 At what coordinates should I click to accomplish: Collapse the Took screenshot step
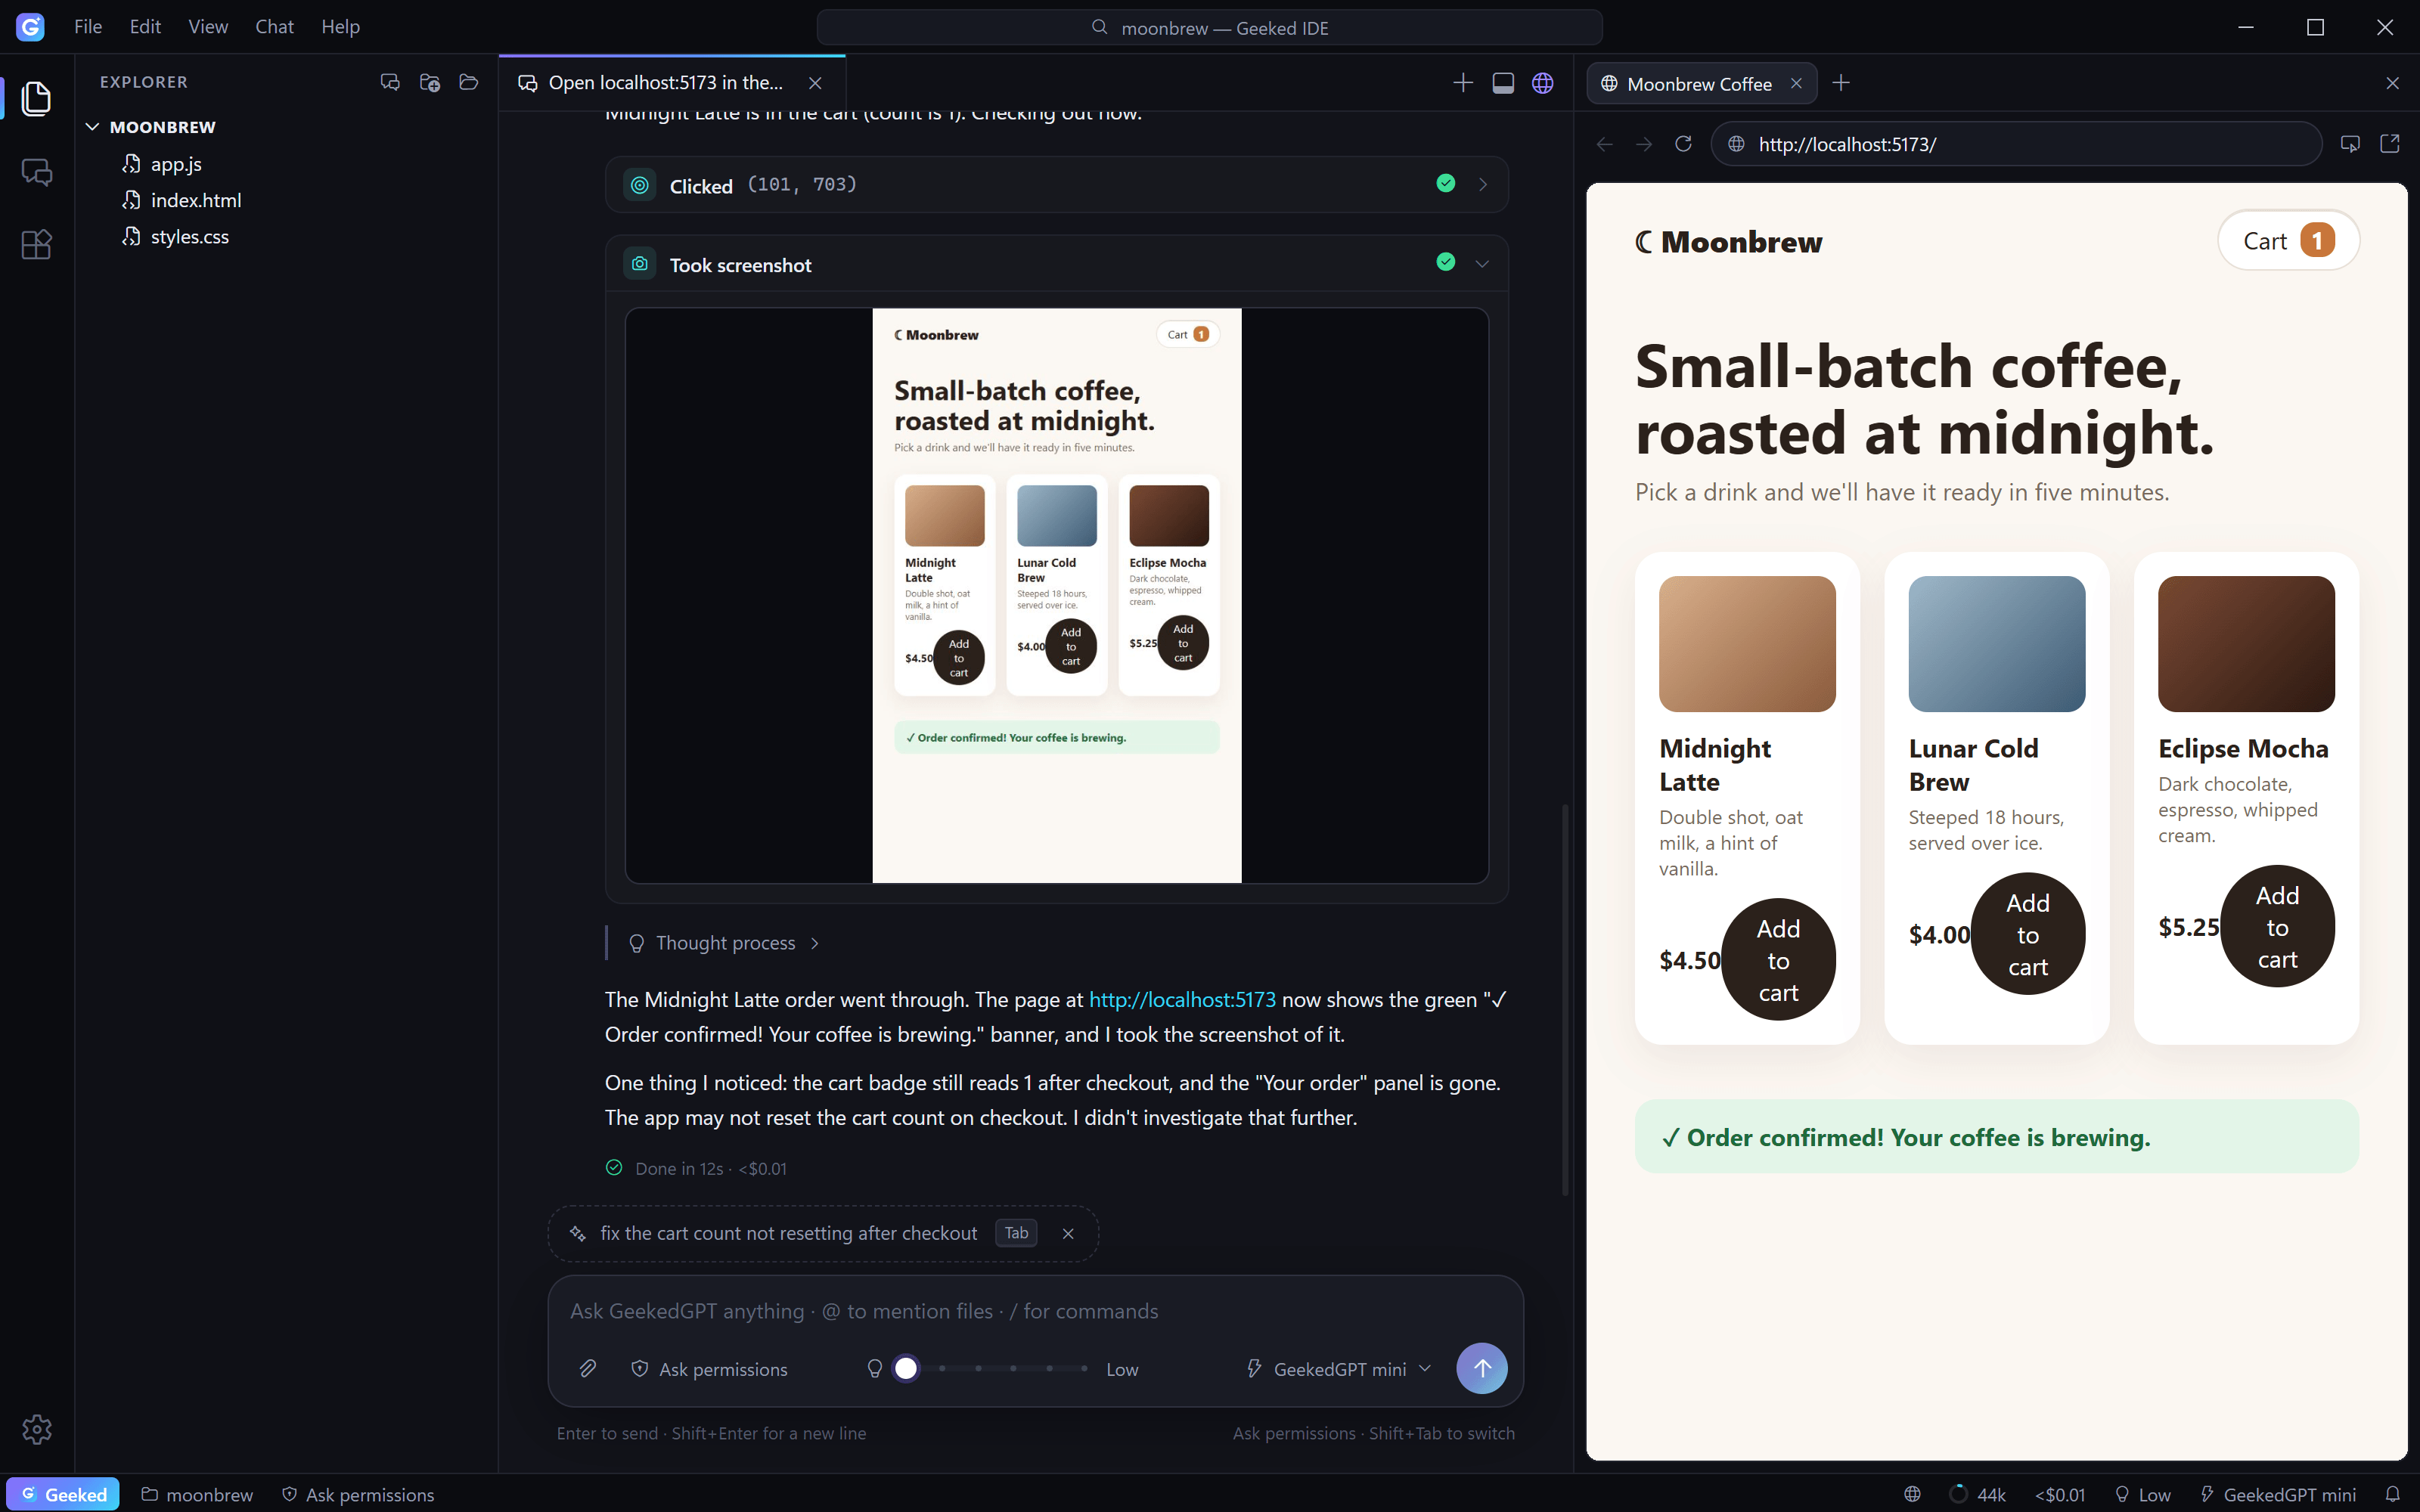(1482, 264)
